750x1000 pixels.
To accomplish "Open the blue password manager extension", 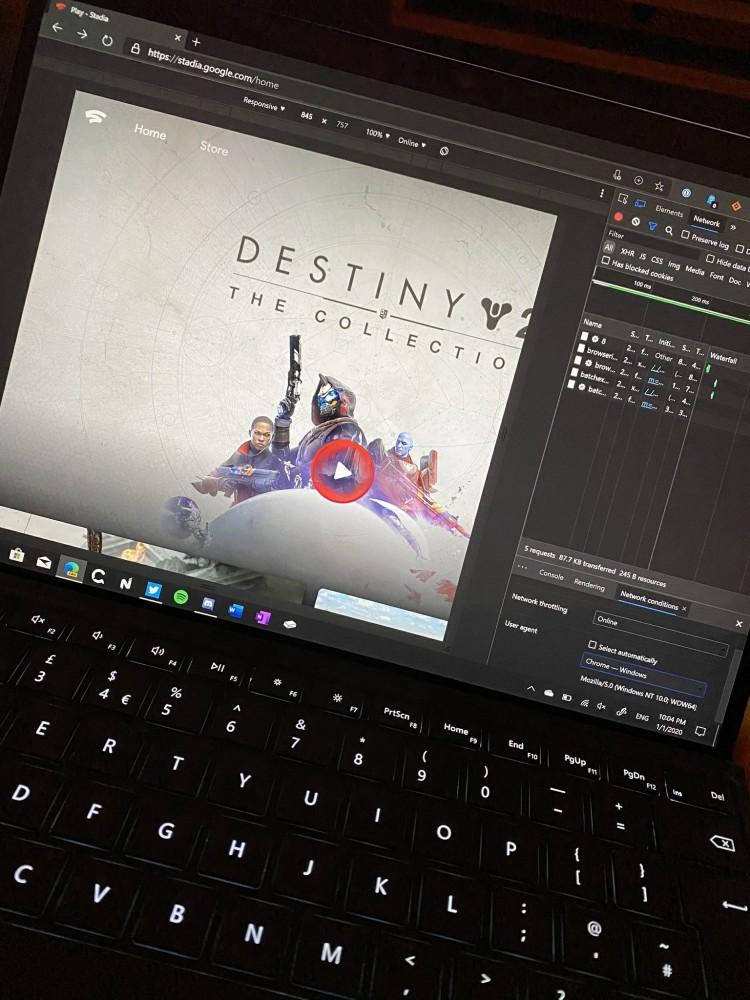I will [686, 193].
